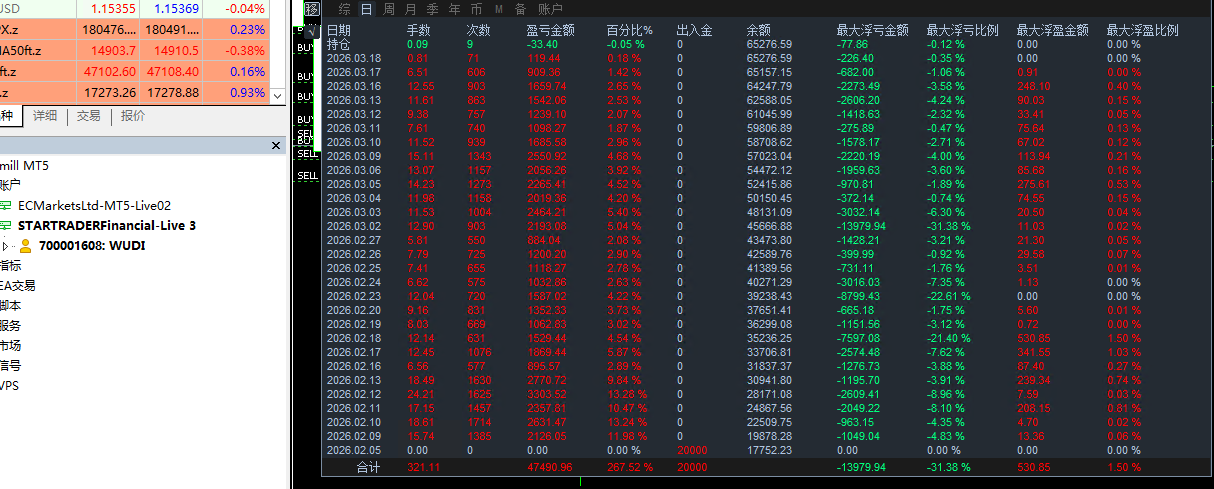The height and width of the screenshot is (489, 1214).
Task: Click the 20000 deposit in the 2026.02.05 row
Action: point(692,450)
